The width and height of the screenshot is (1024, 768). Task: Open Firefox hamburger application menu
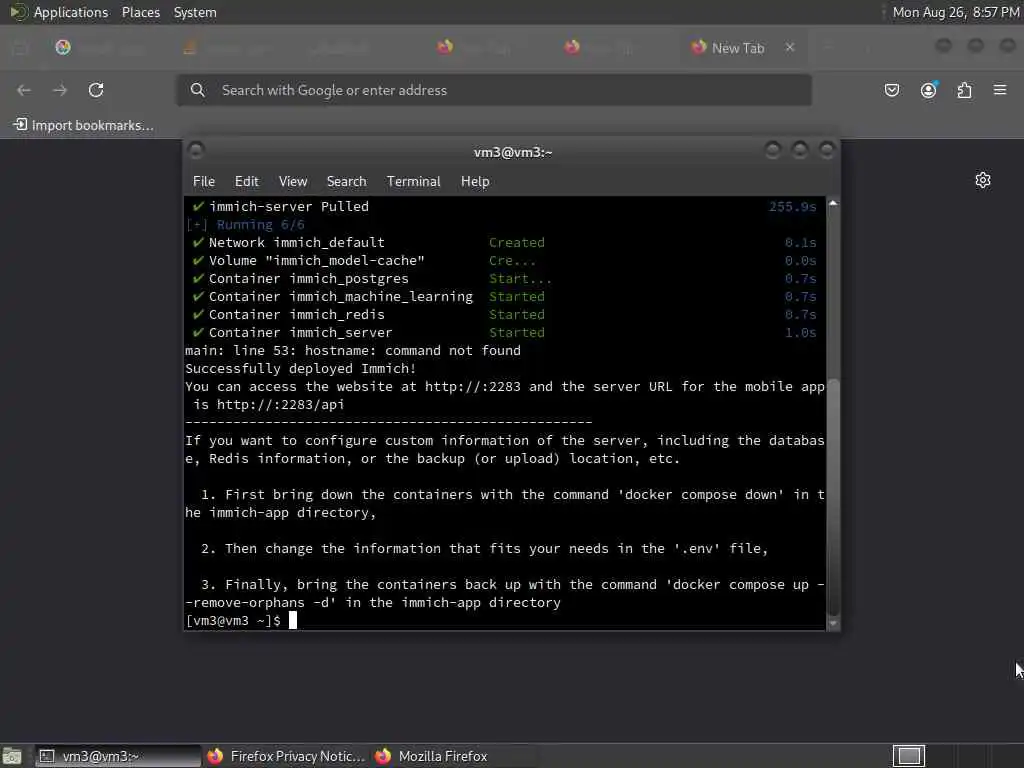pos(1000,89)
